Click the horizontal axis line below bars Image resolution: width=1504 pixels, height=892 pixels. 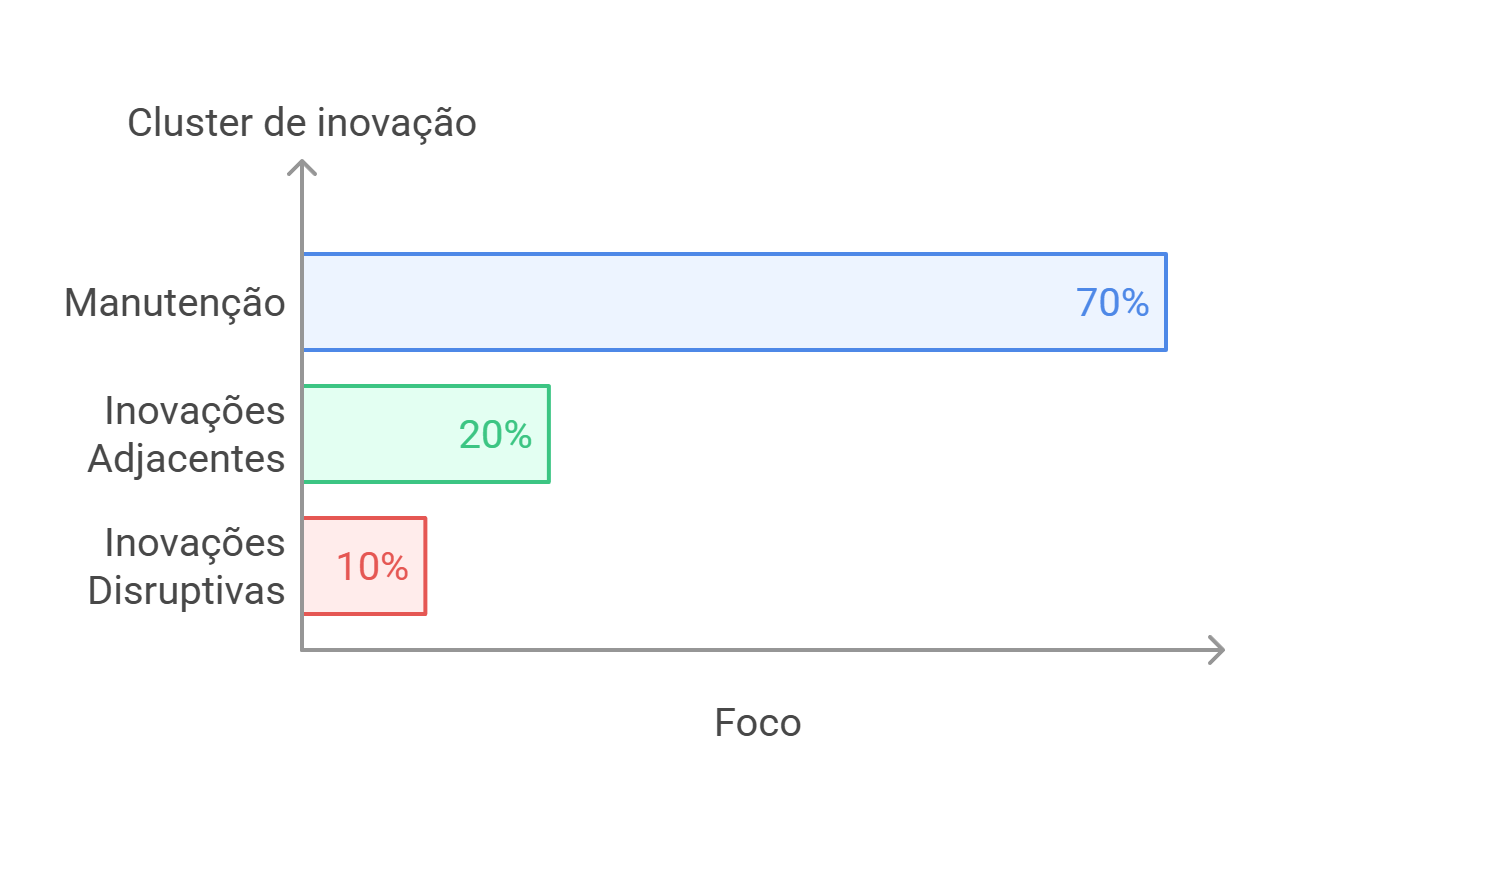(762, 650)
